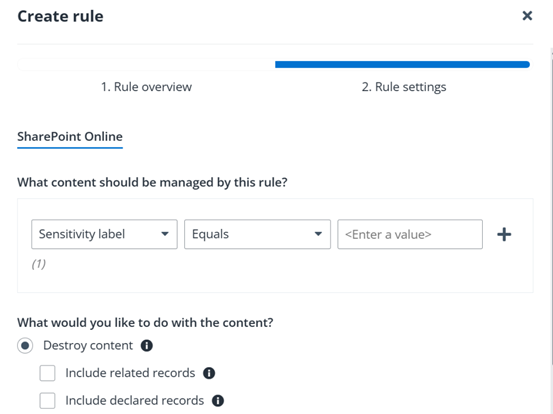Image resolution: width=553 pixels, height=414 pixels.
Task: Select the Destroy content radio button
Action: (x=25, y=346)
